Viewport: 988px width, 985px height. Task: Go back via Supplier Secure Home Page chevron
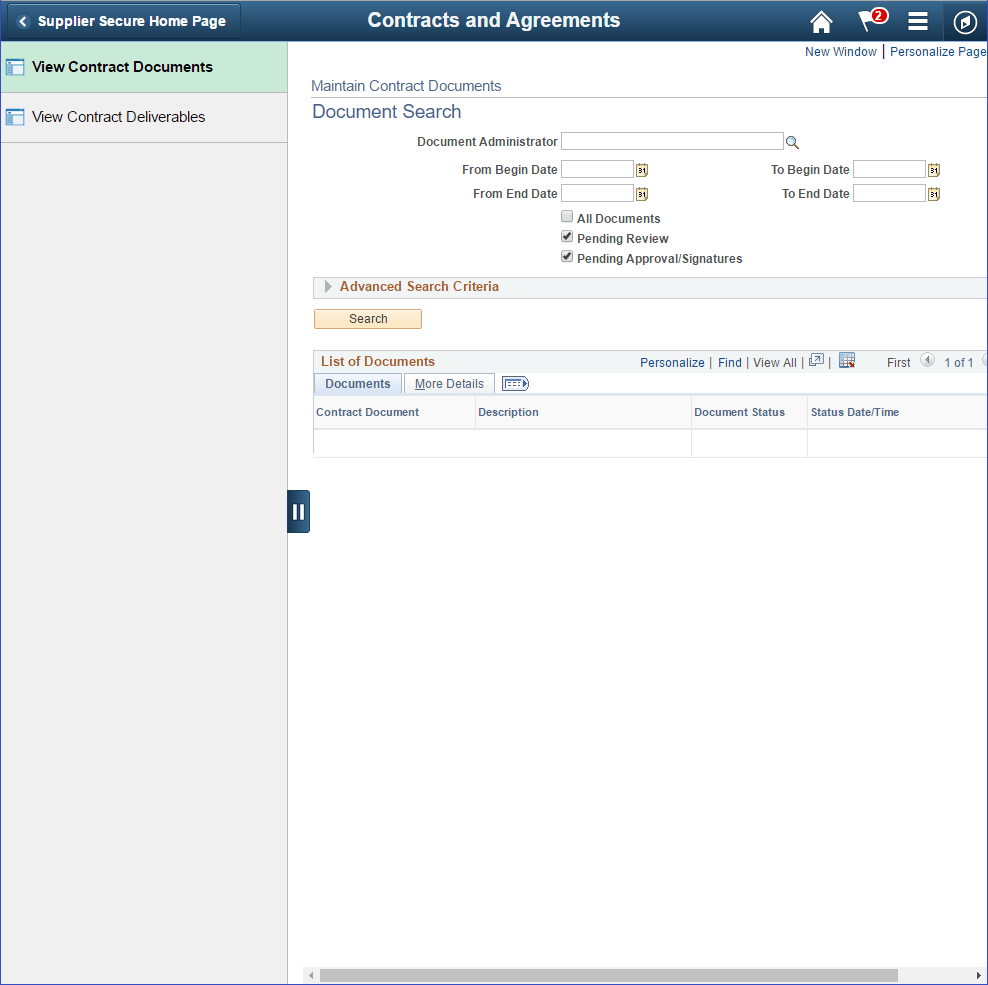(22, 20)
